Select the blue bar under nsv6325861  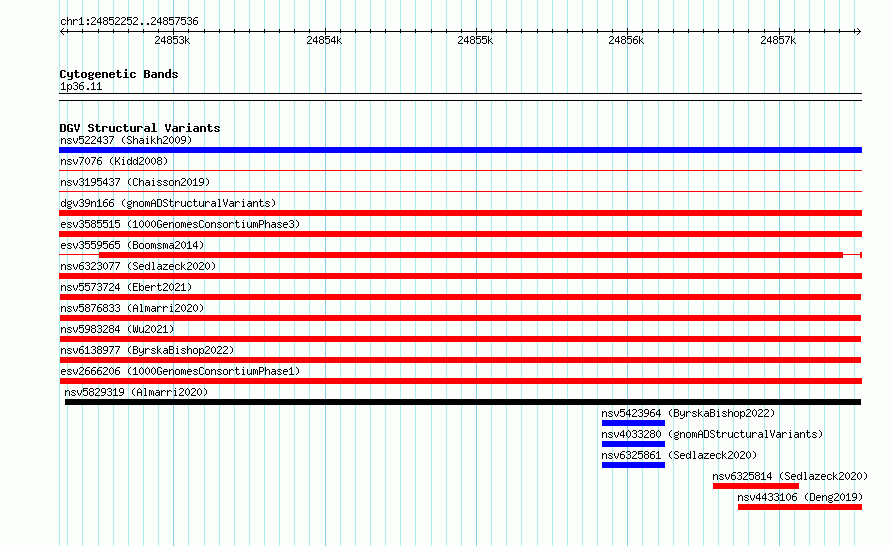pyautogui.click(x=633, y=465)
